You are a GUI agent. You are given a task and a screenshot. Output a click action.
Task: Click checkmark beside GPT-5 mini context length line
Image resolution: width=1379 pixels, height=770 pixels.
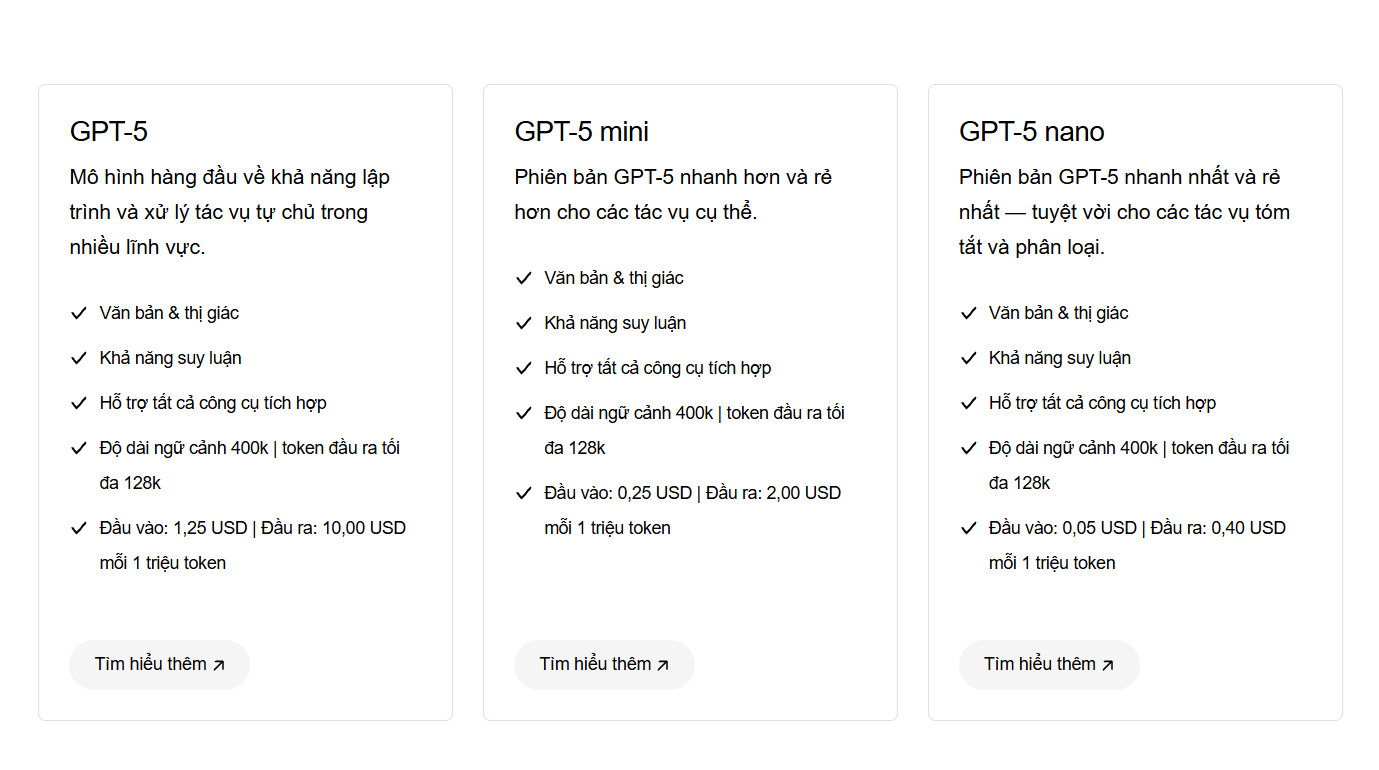[x=523, y=413]
